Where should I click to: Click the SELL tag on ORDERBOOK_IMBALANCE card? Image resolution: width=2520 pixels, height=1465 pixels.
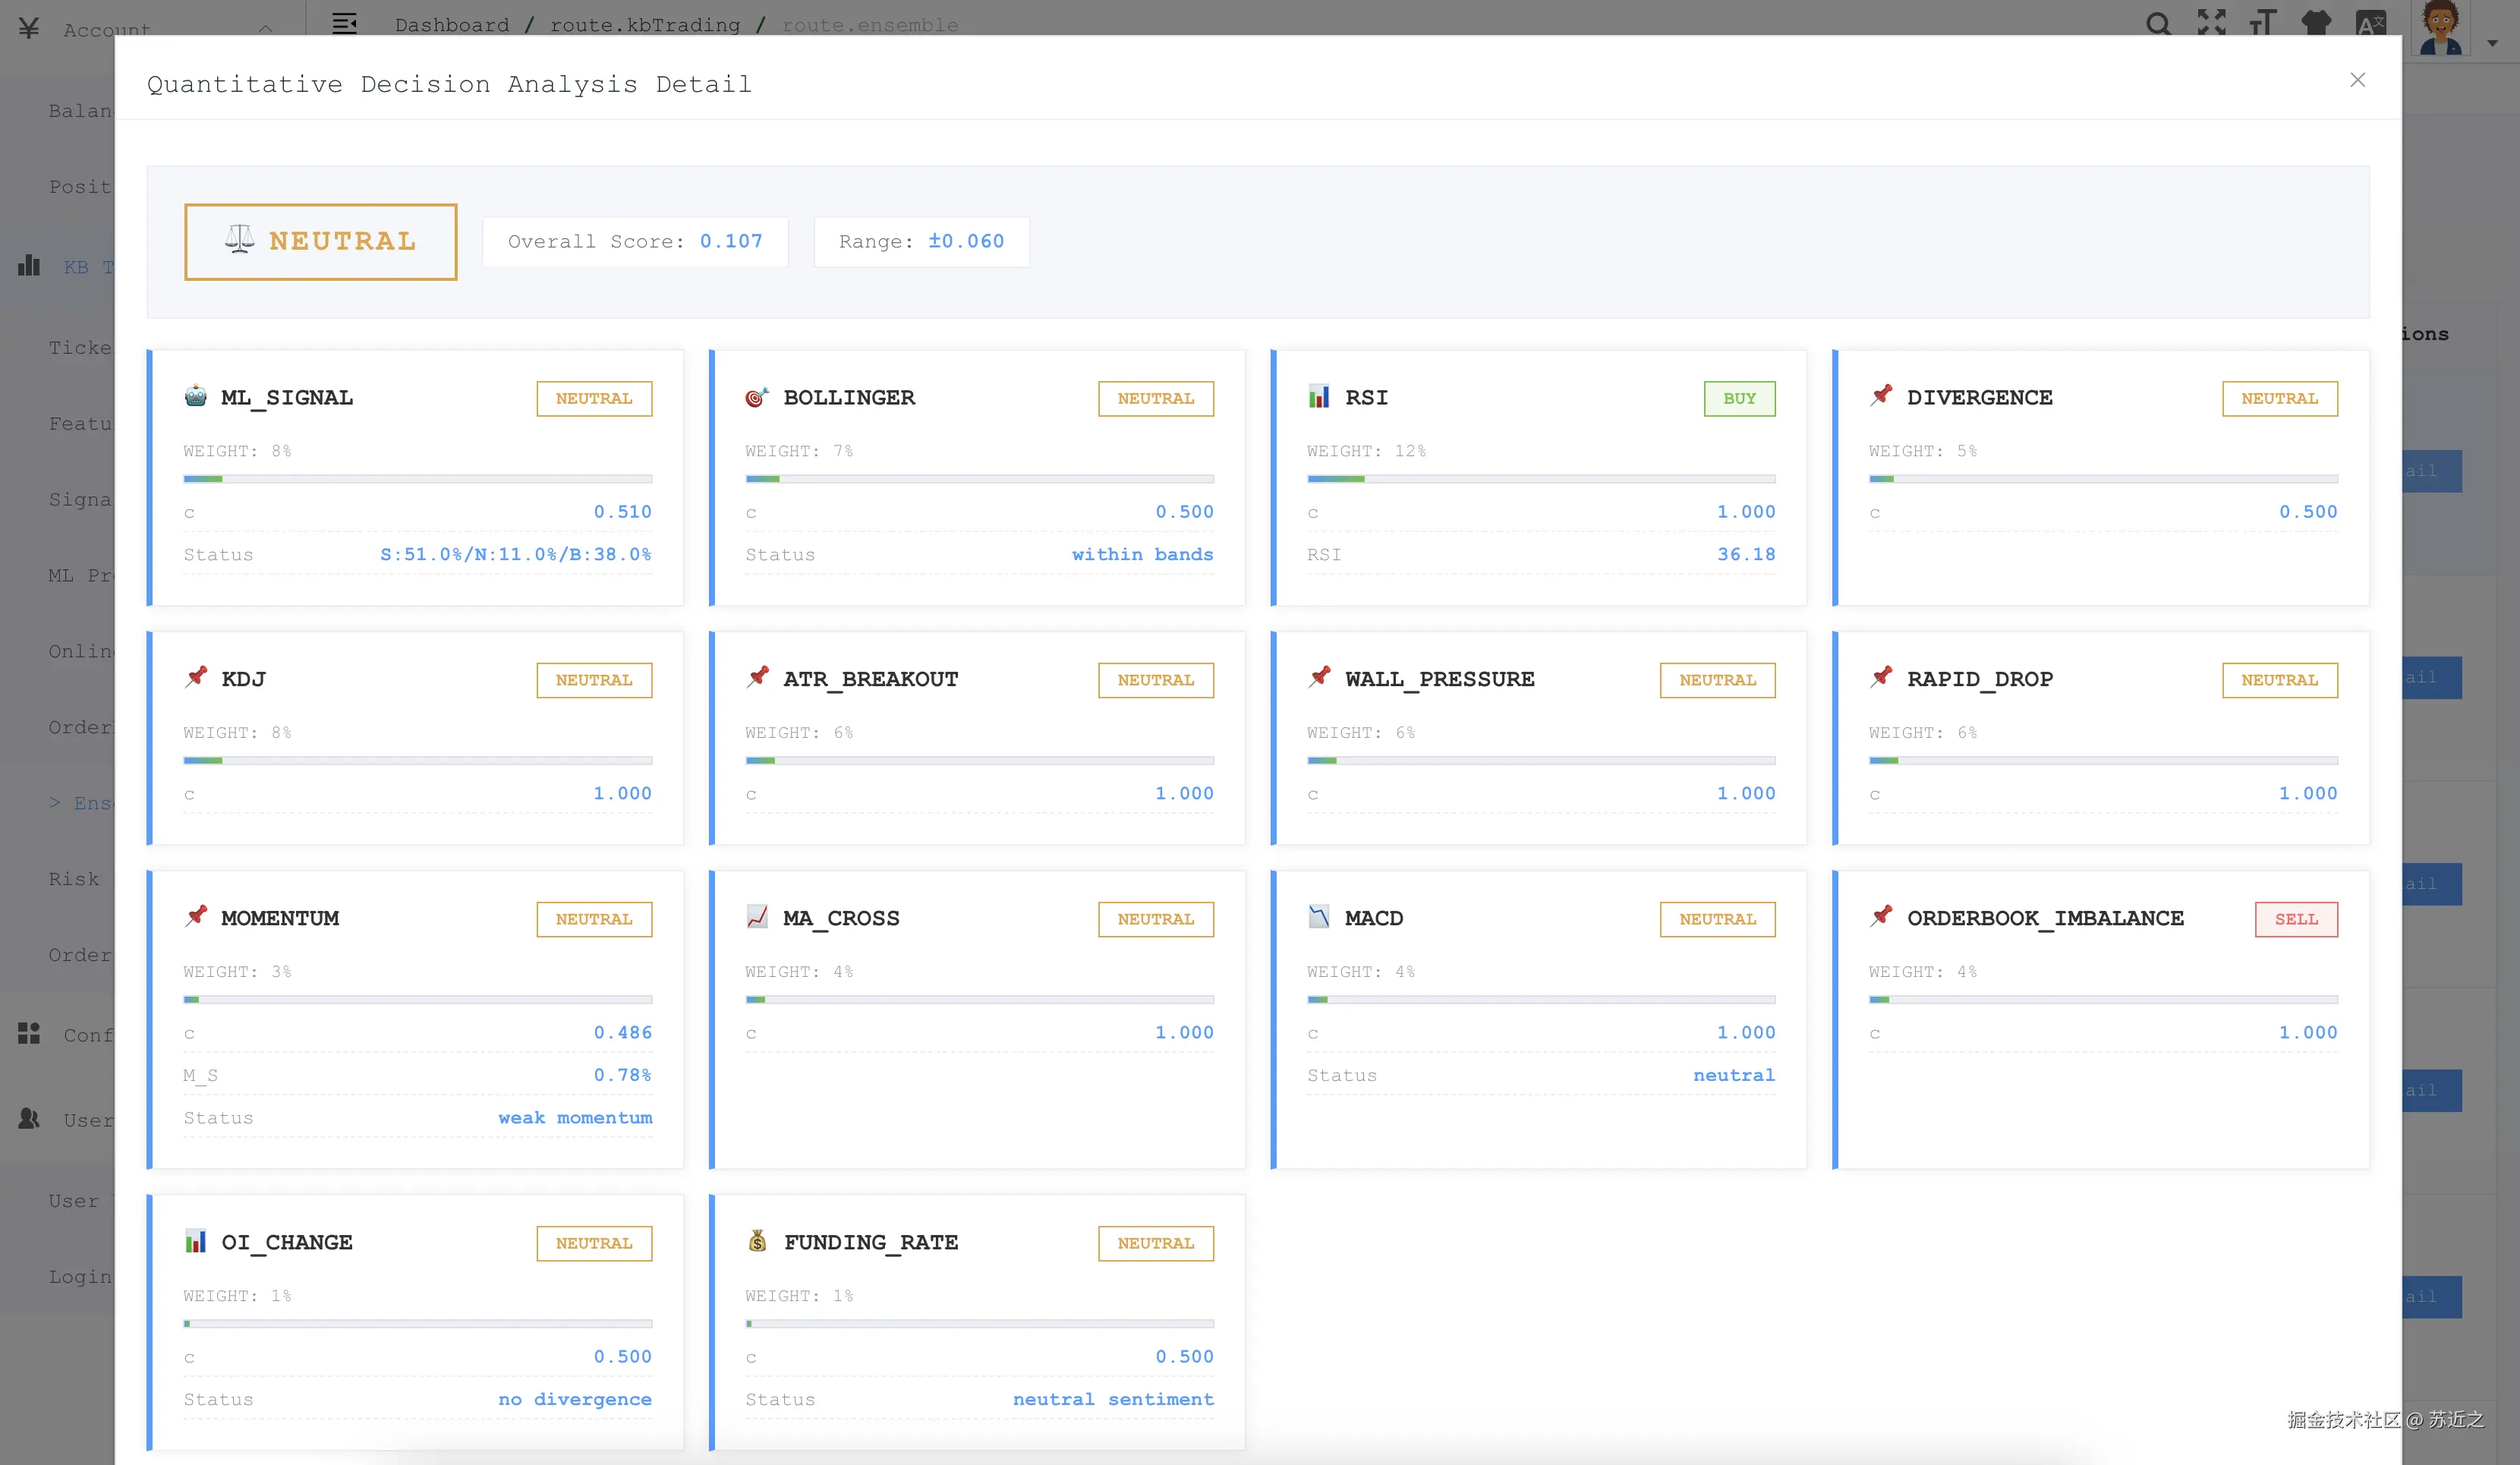[x=2296, y=919]
